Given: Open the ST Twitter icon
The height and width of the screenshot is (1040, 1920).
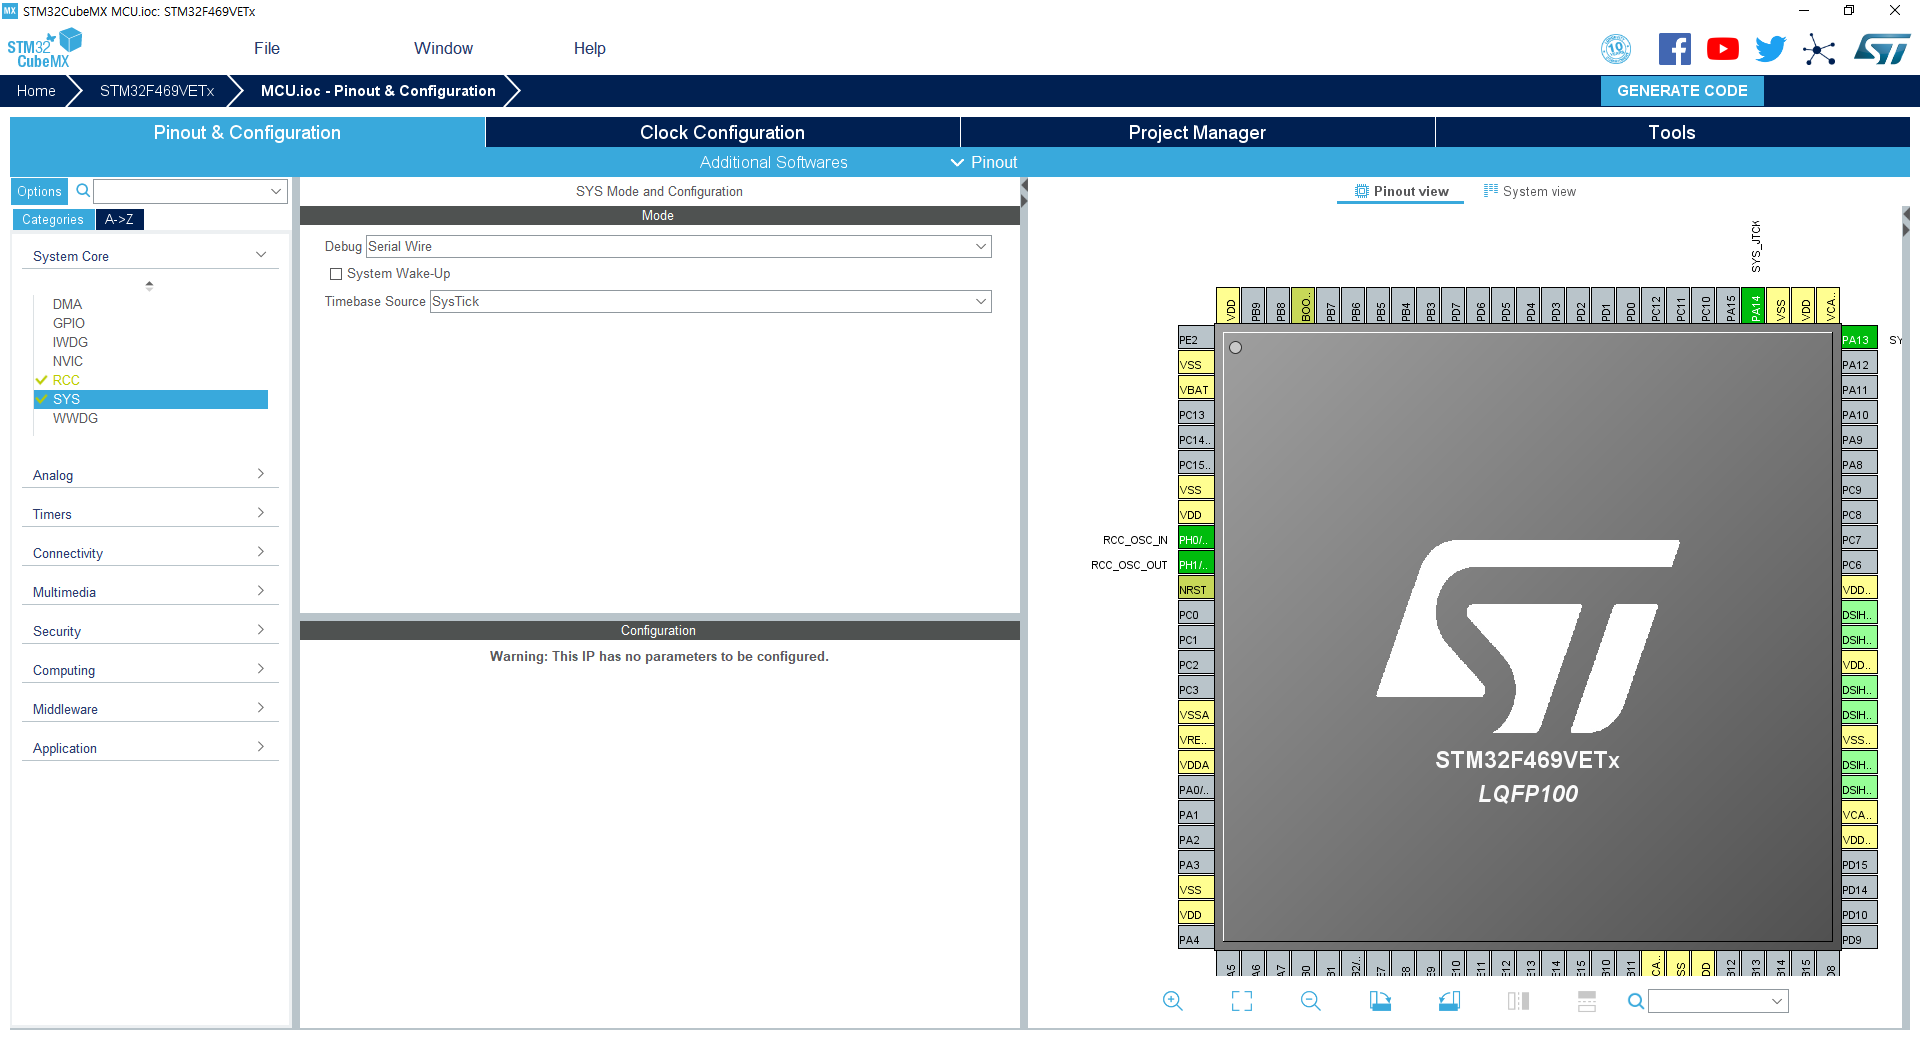Looking at the screenshot, I should click(1771, 49).
